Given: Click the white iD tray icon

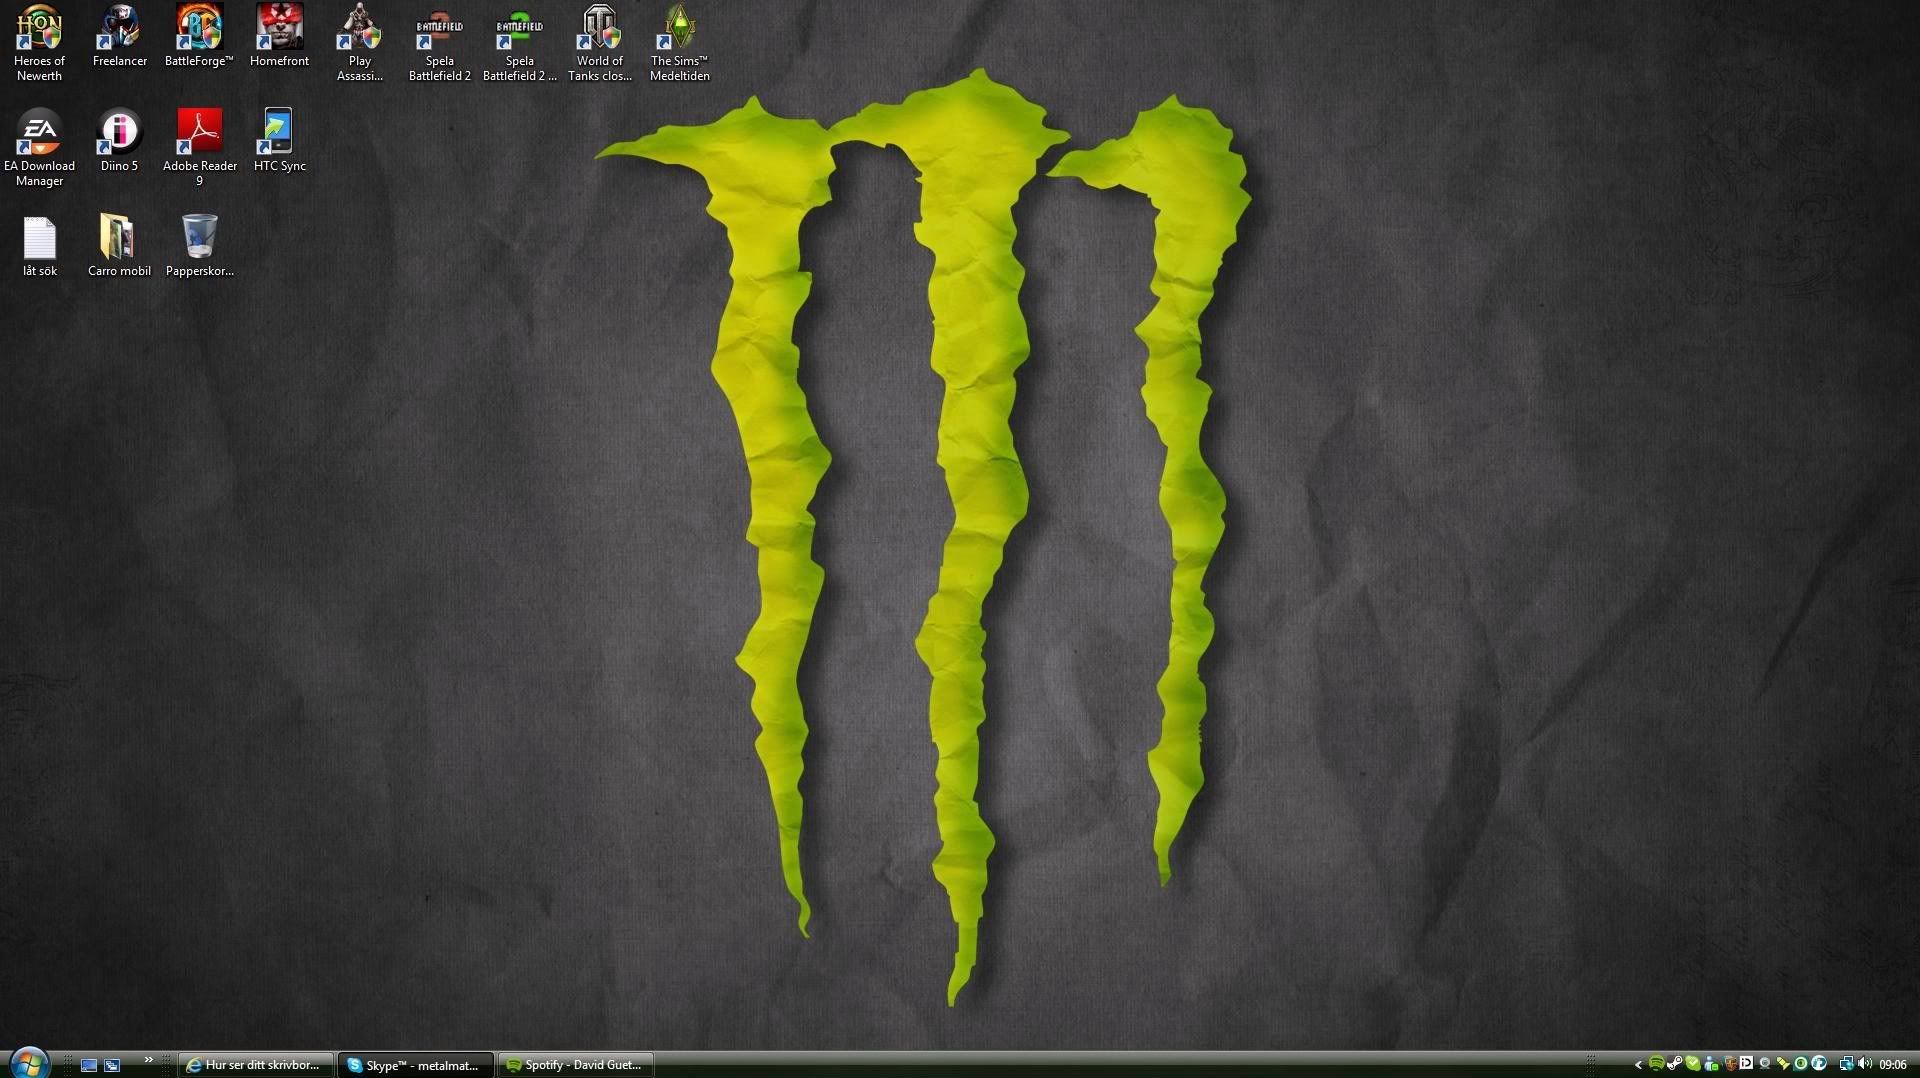Looking at the screenshot, I should pos(1746,1063).
